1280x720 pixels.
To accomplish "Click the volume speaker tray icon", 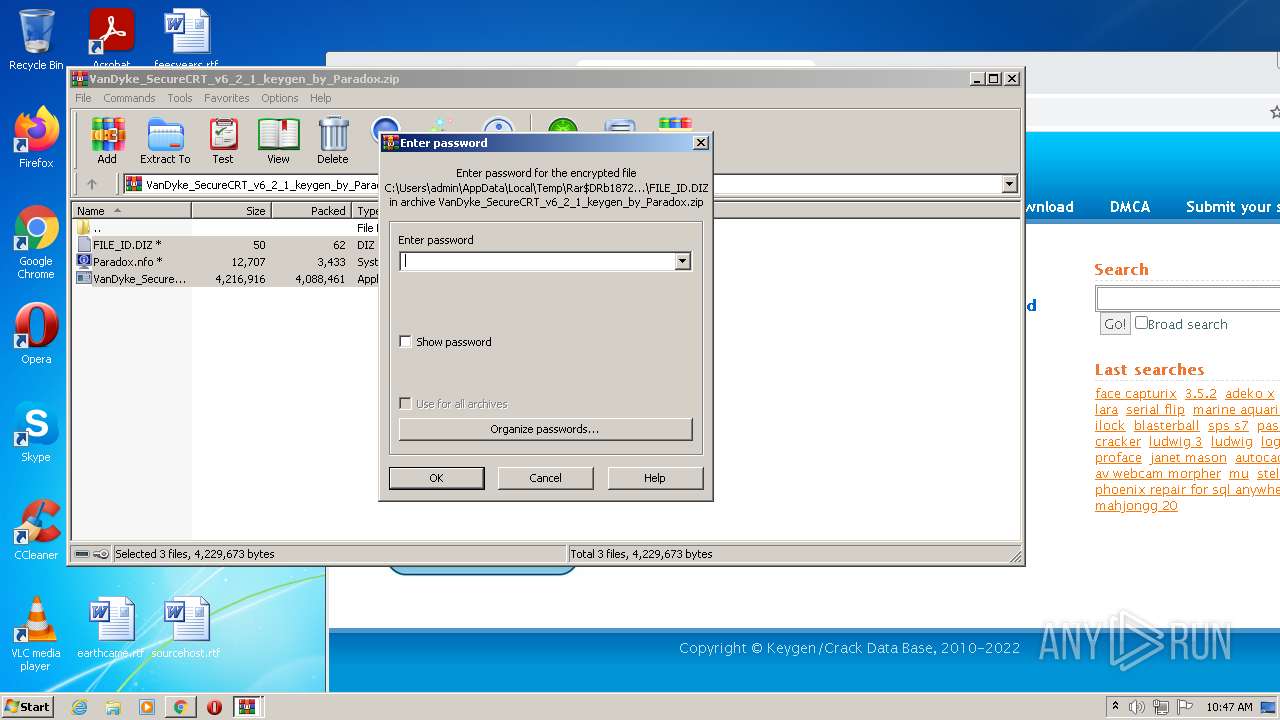I will tap(1137, 707).
